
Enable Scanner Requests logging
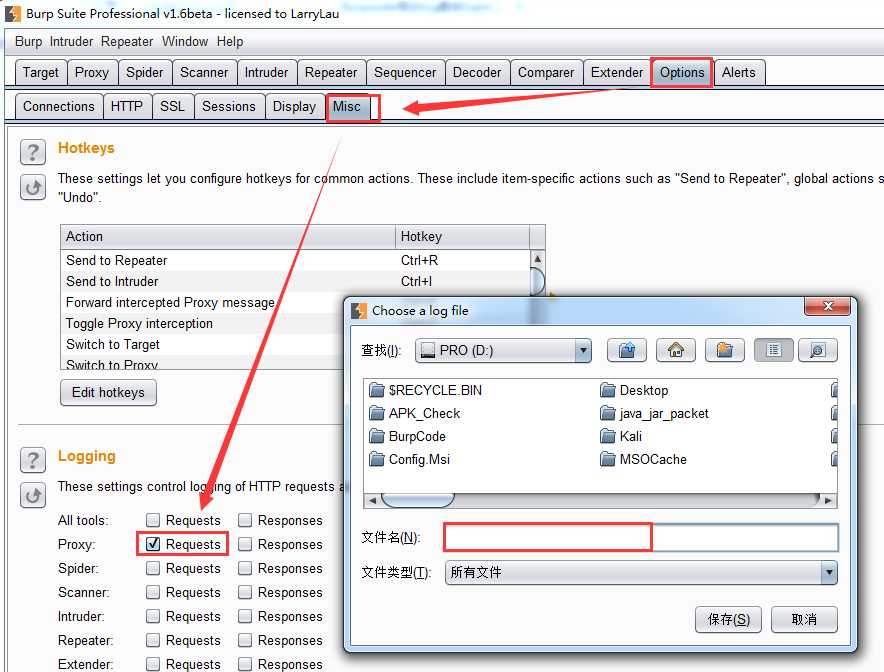click(x=153, y=592)
